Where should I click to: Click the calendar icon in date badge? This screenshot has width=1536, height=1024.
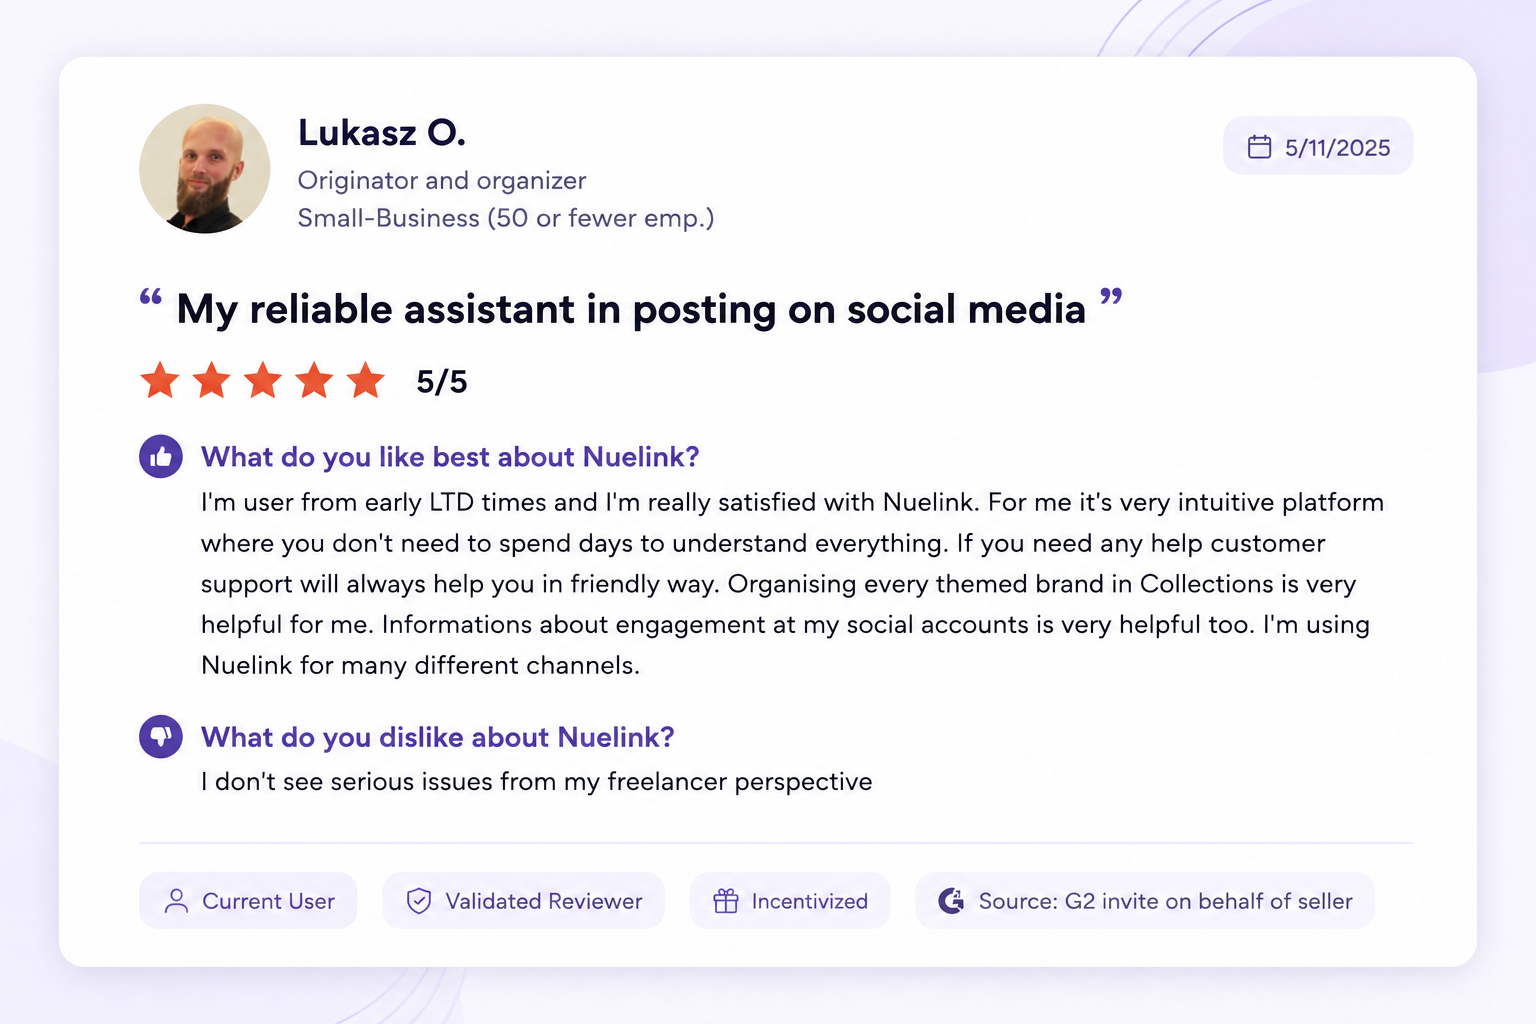tap(1259, 147)
